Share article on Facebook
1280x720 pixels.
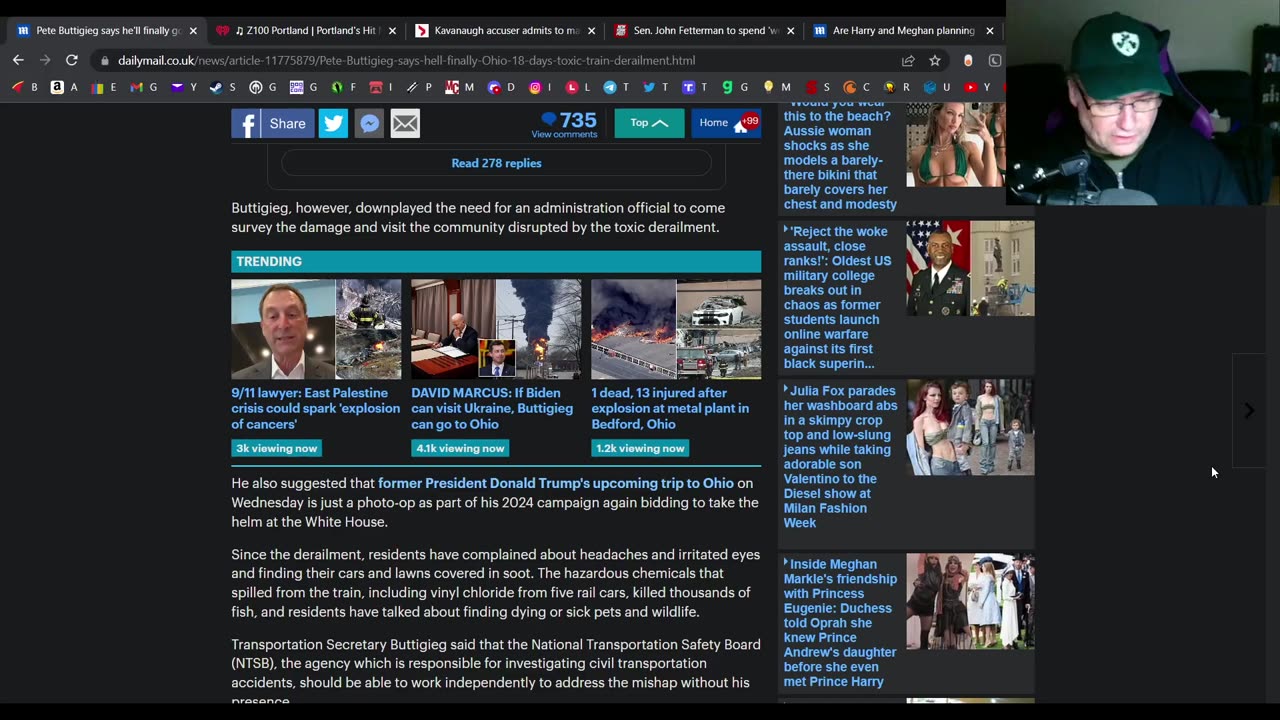click(x=272, y=123)
